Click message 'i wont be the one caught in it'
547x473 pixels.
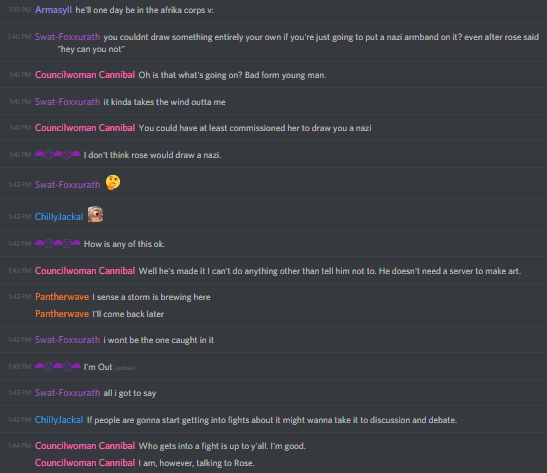[159, 340]
